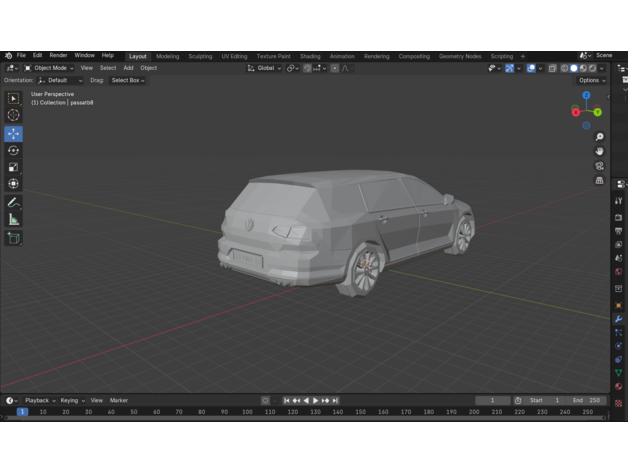Open the Render menu
Viewport: 628px width, 472px height.
pos(58,56)
